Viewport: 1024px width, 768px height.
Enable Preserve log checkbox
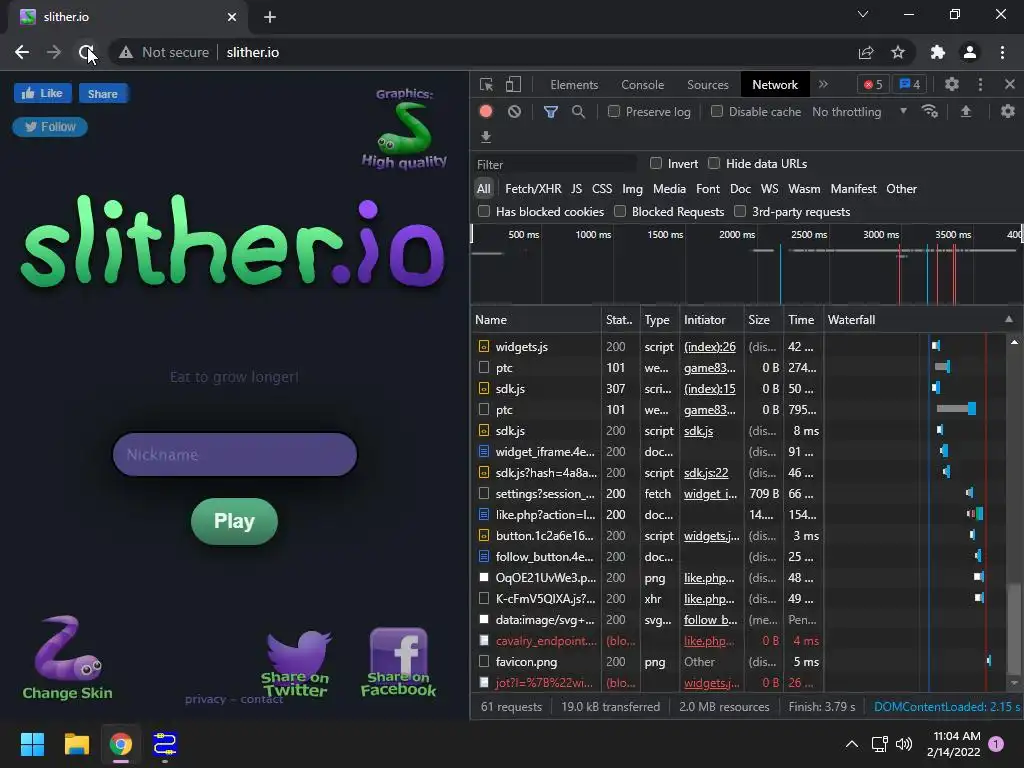click(x=614, y=112)
